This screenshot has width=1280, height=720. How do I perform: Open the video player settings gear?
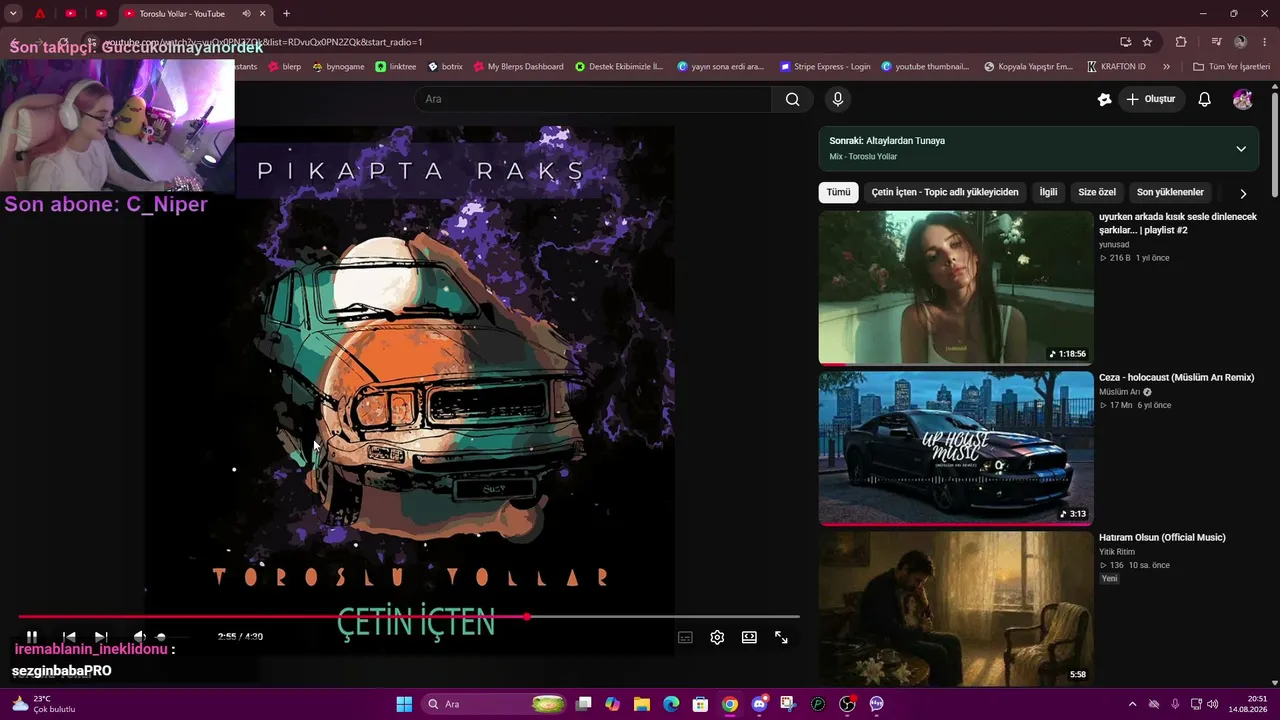point(717,637)
